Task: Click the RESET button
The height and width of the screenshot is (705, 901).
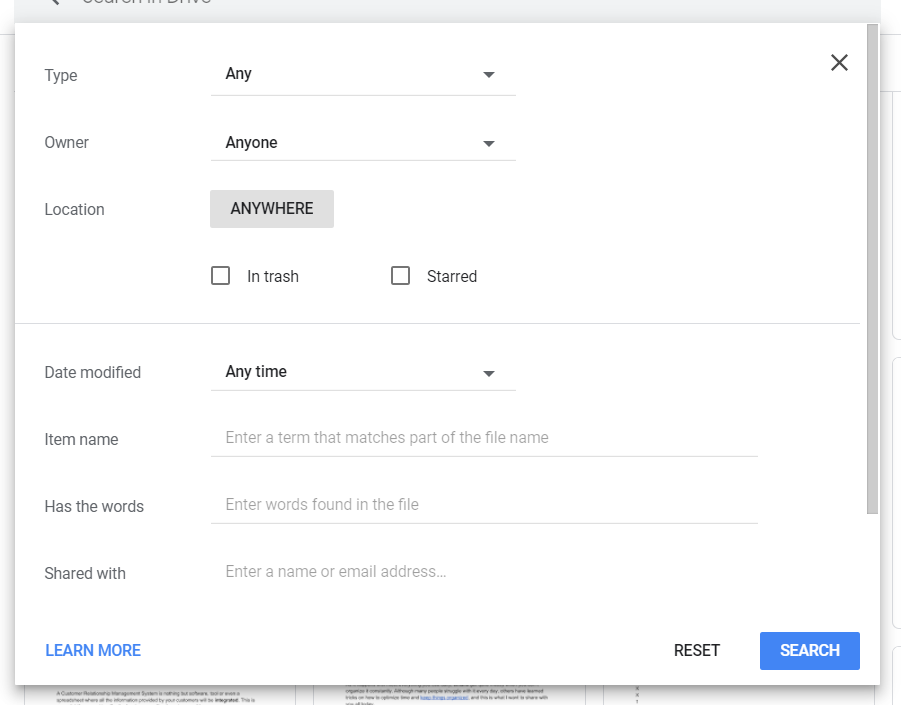Action: coord(696,650)
